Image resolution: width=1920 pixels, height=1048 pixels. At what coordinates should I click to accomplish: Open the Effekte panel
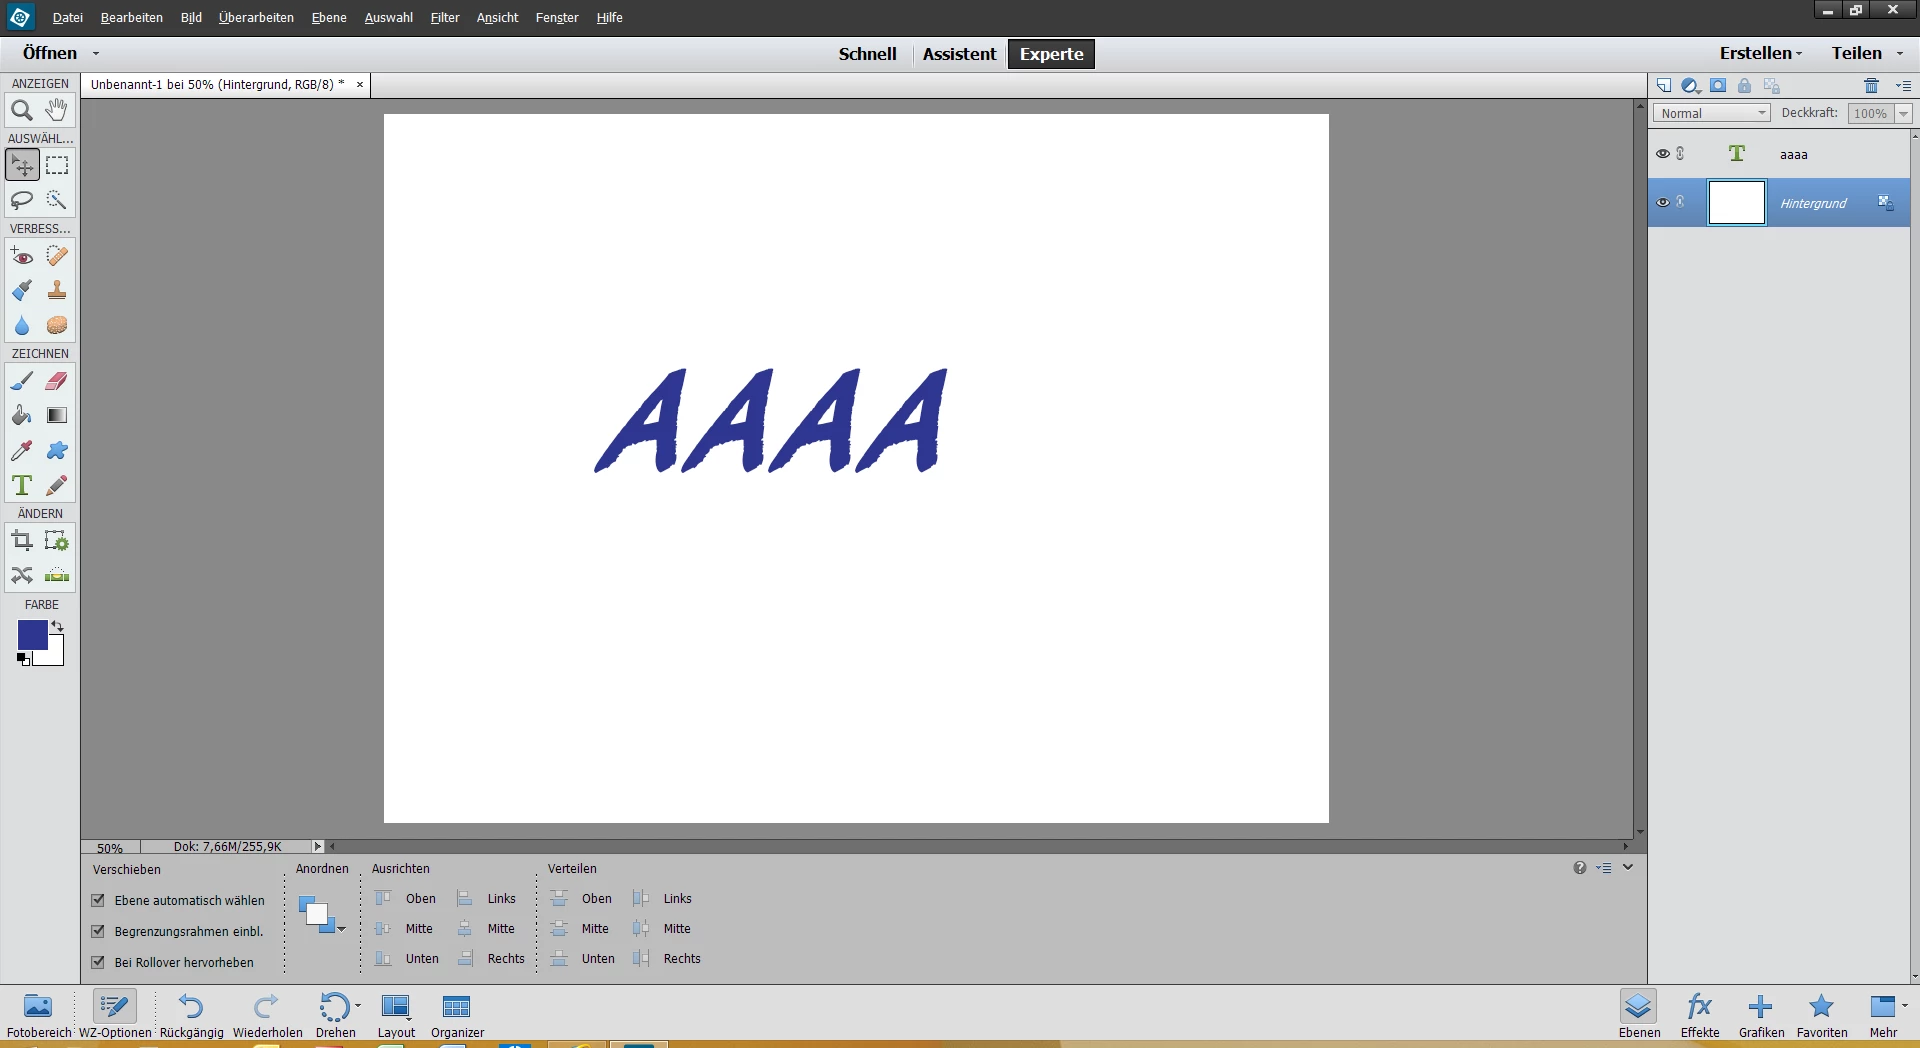click(1700, 1015)
